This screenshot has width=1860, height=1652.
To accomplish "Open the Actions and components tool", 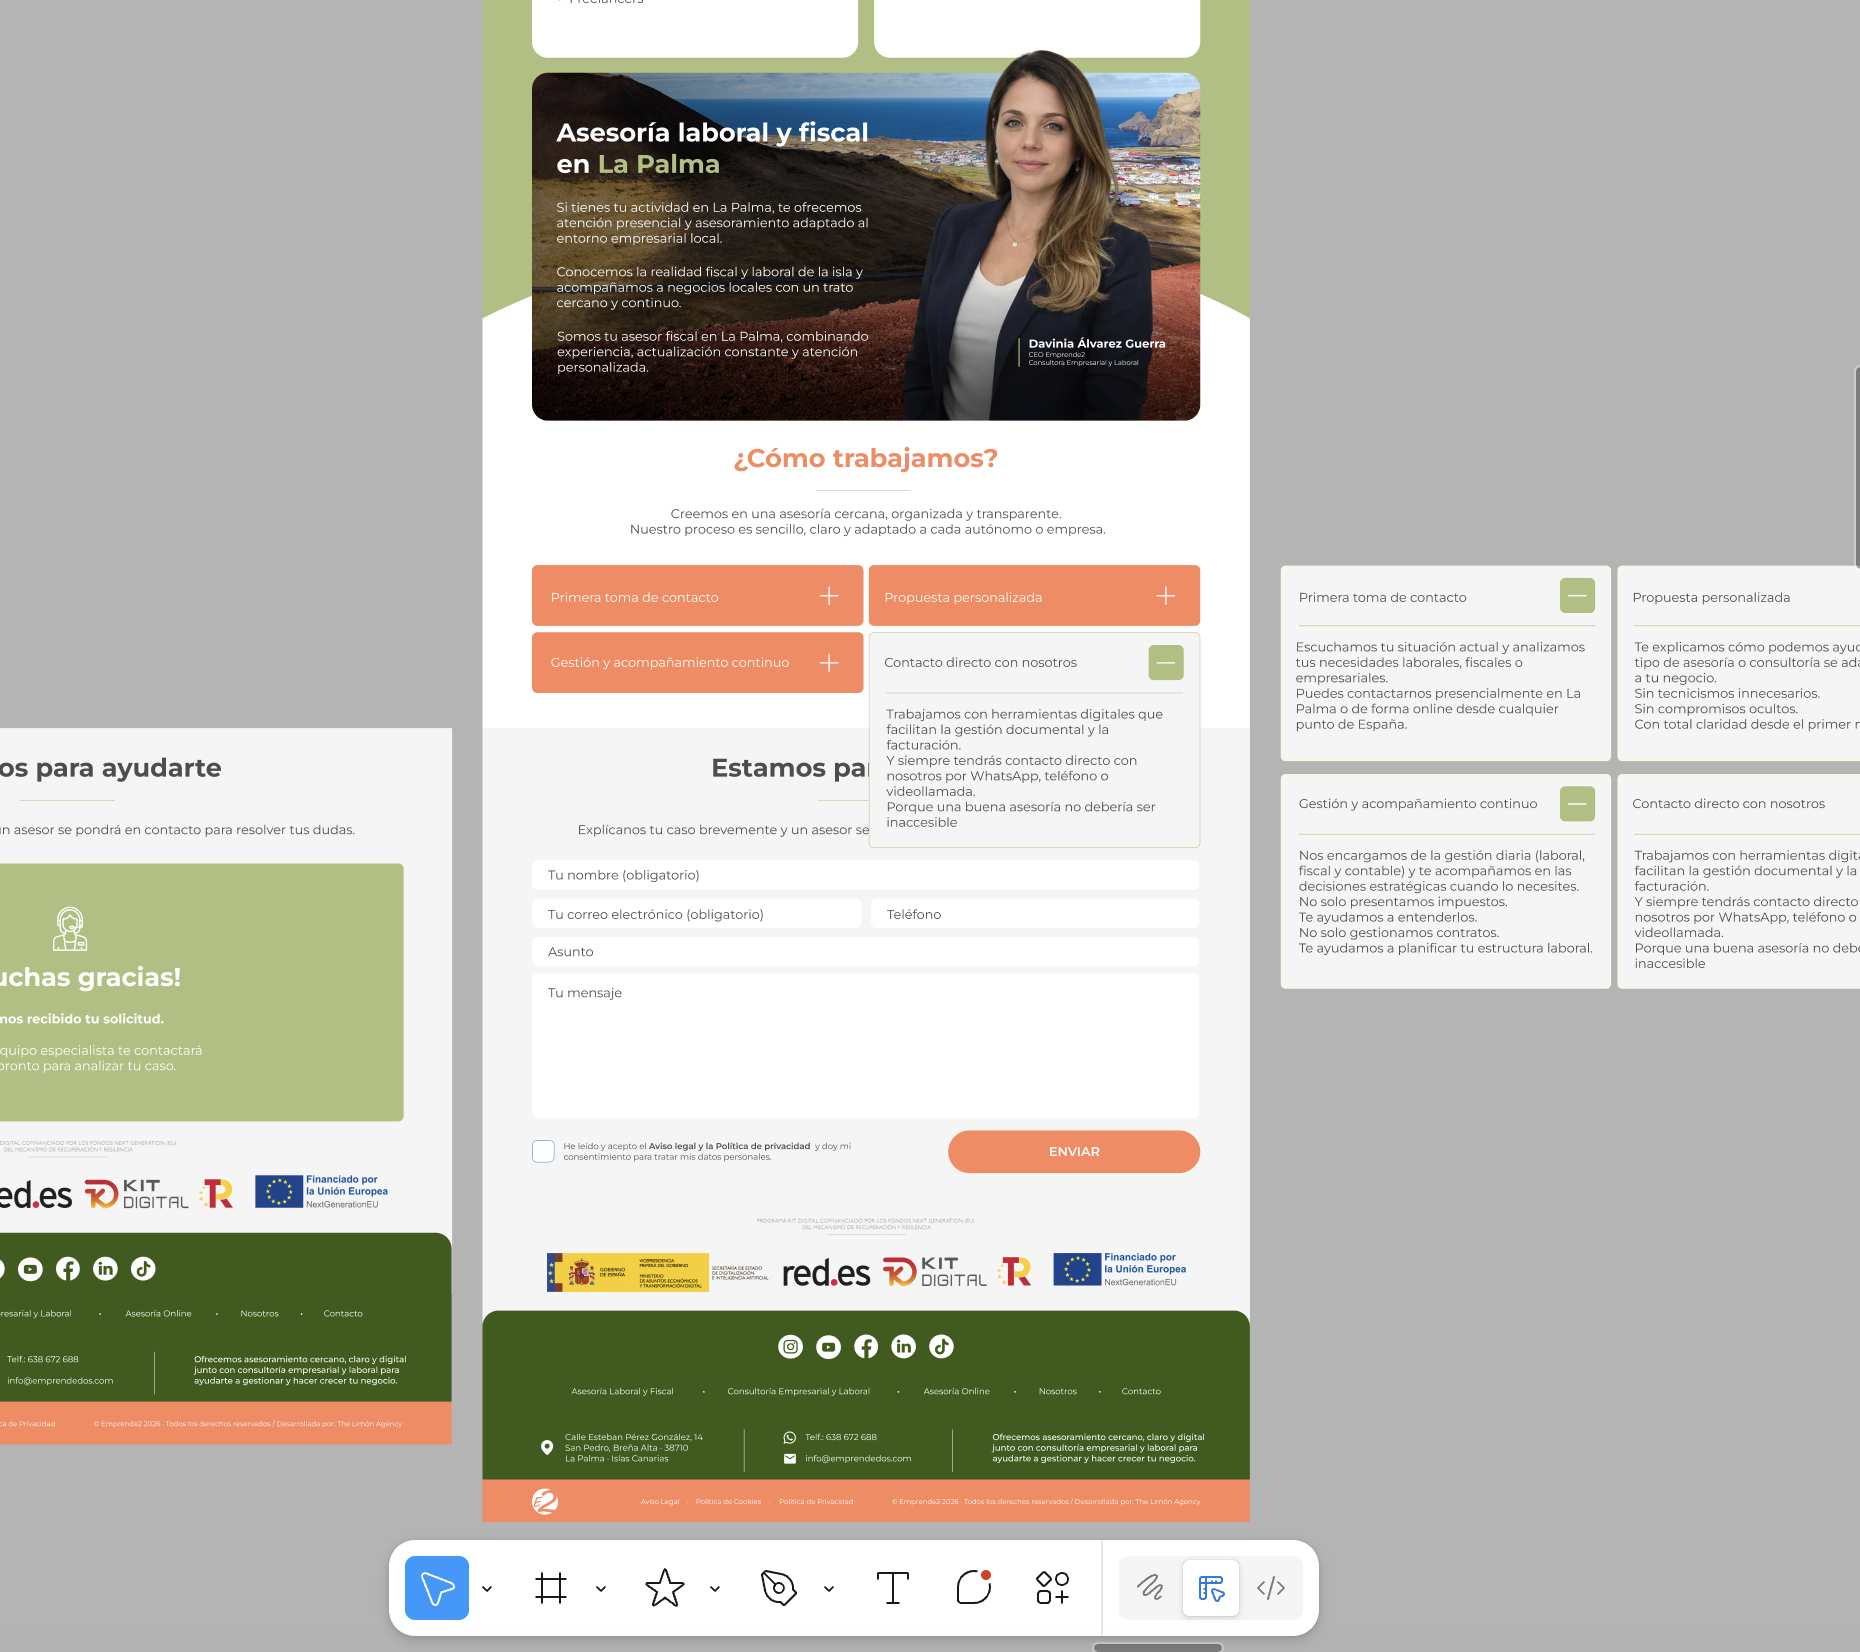I will (1053, 1588).
